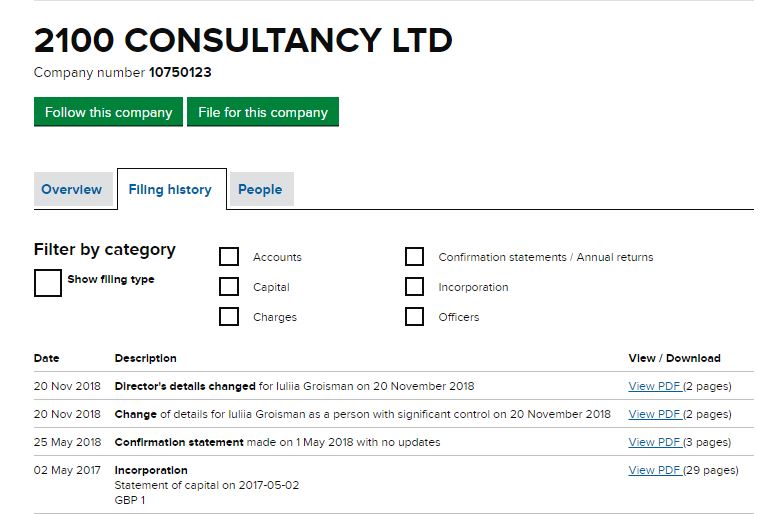Check the Officers category checkbox
Image resolution: width=758 pixels, height=514 pixels.
tap(414, 317)
